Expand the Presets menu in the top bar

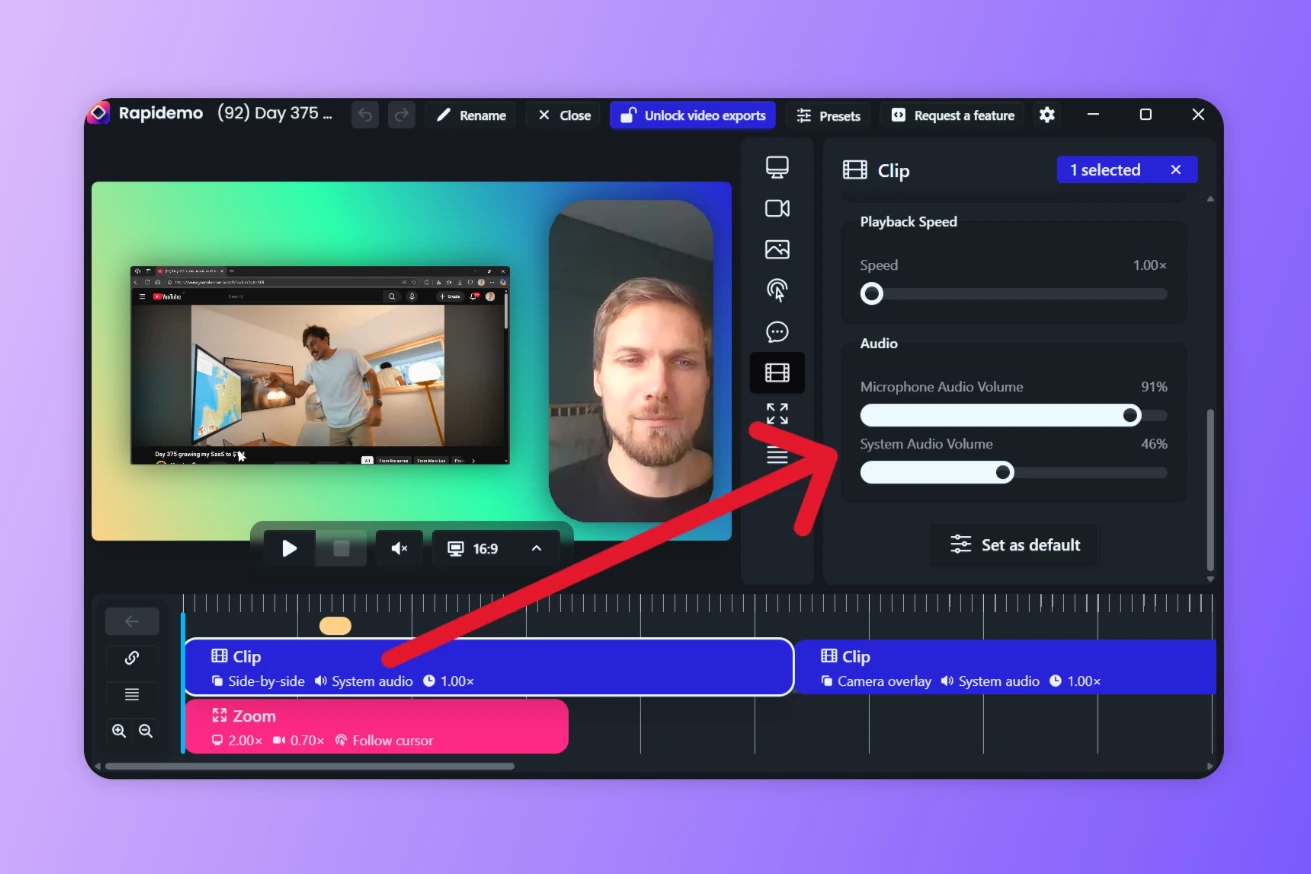[827, 115]
